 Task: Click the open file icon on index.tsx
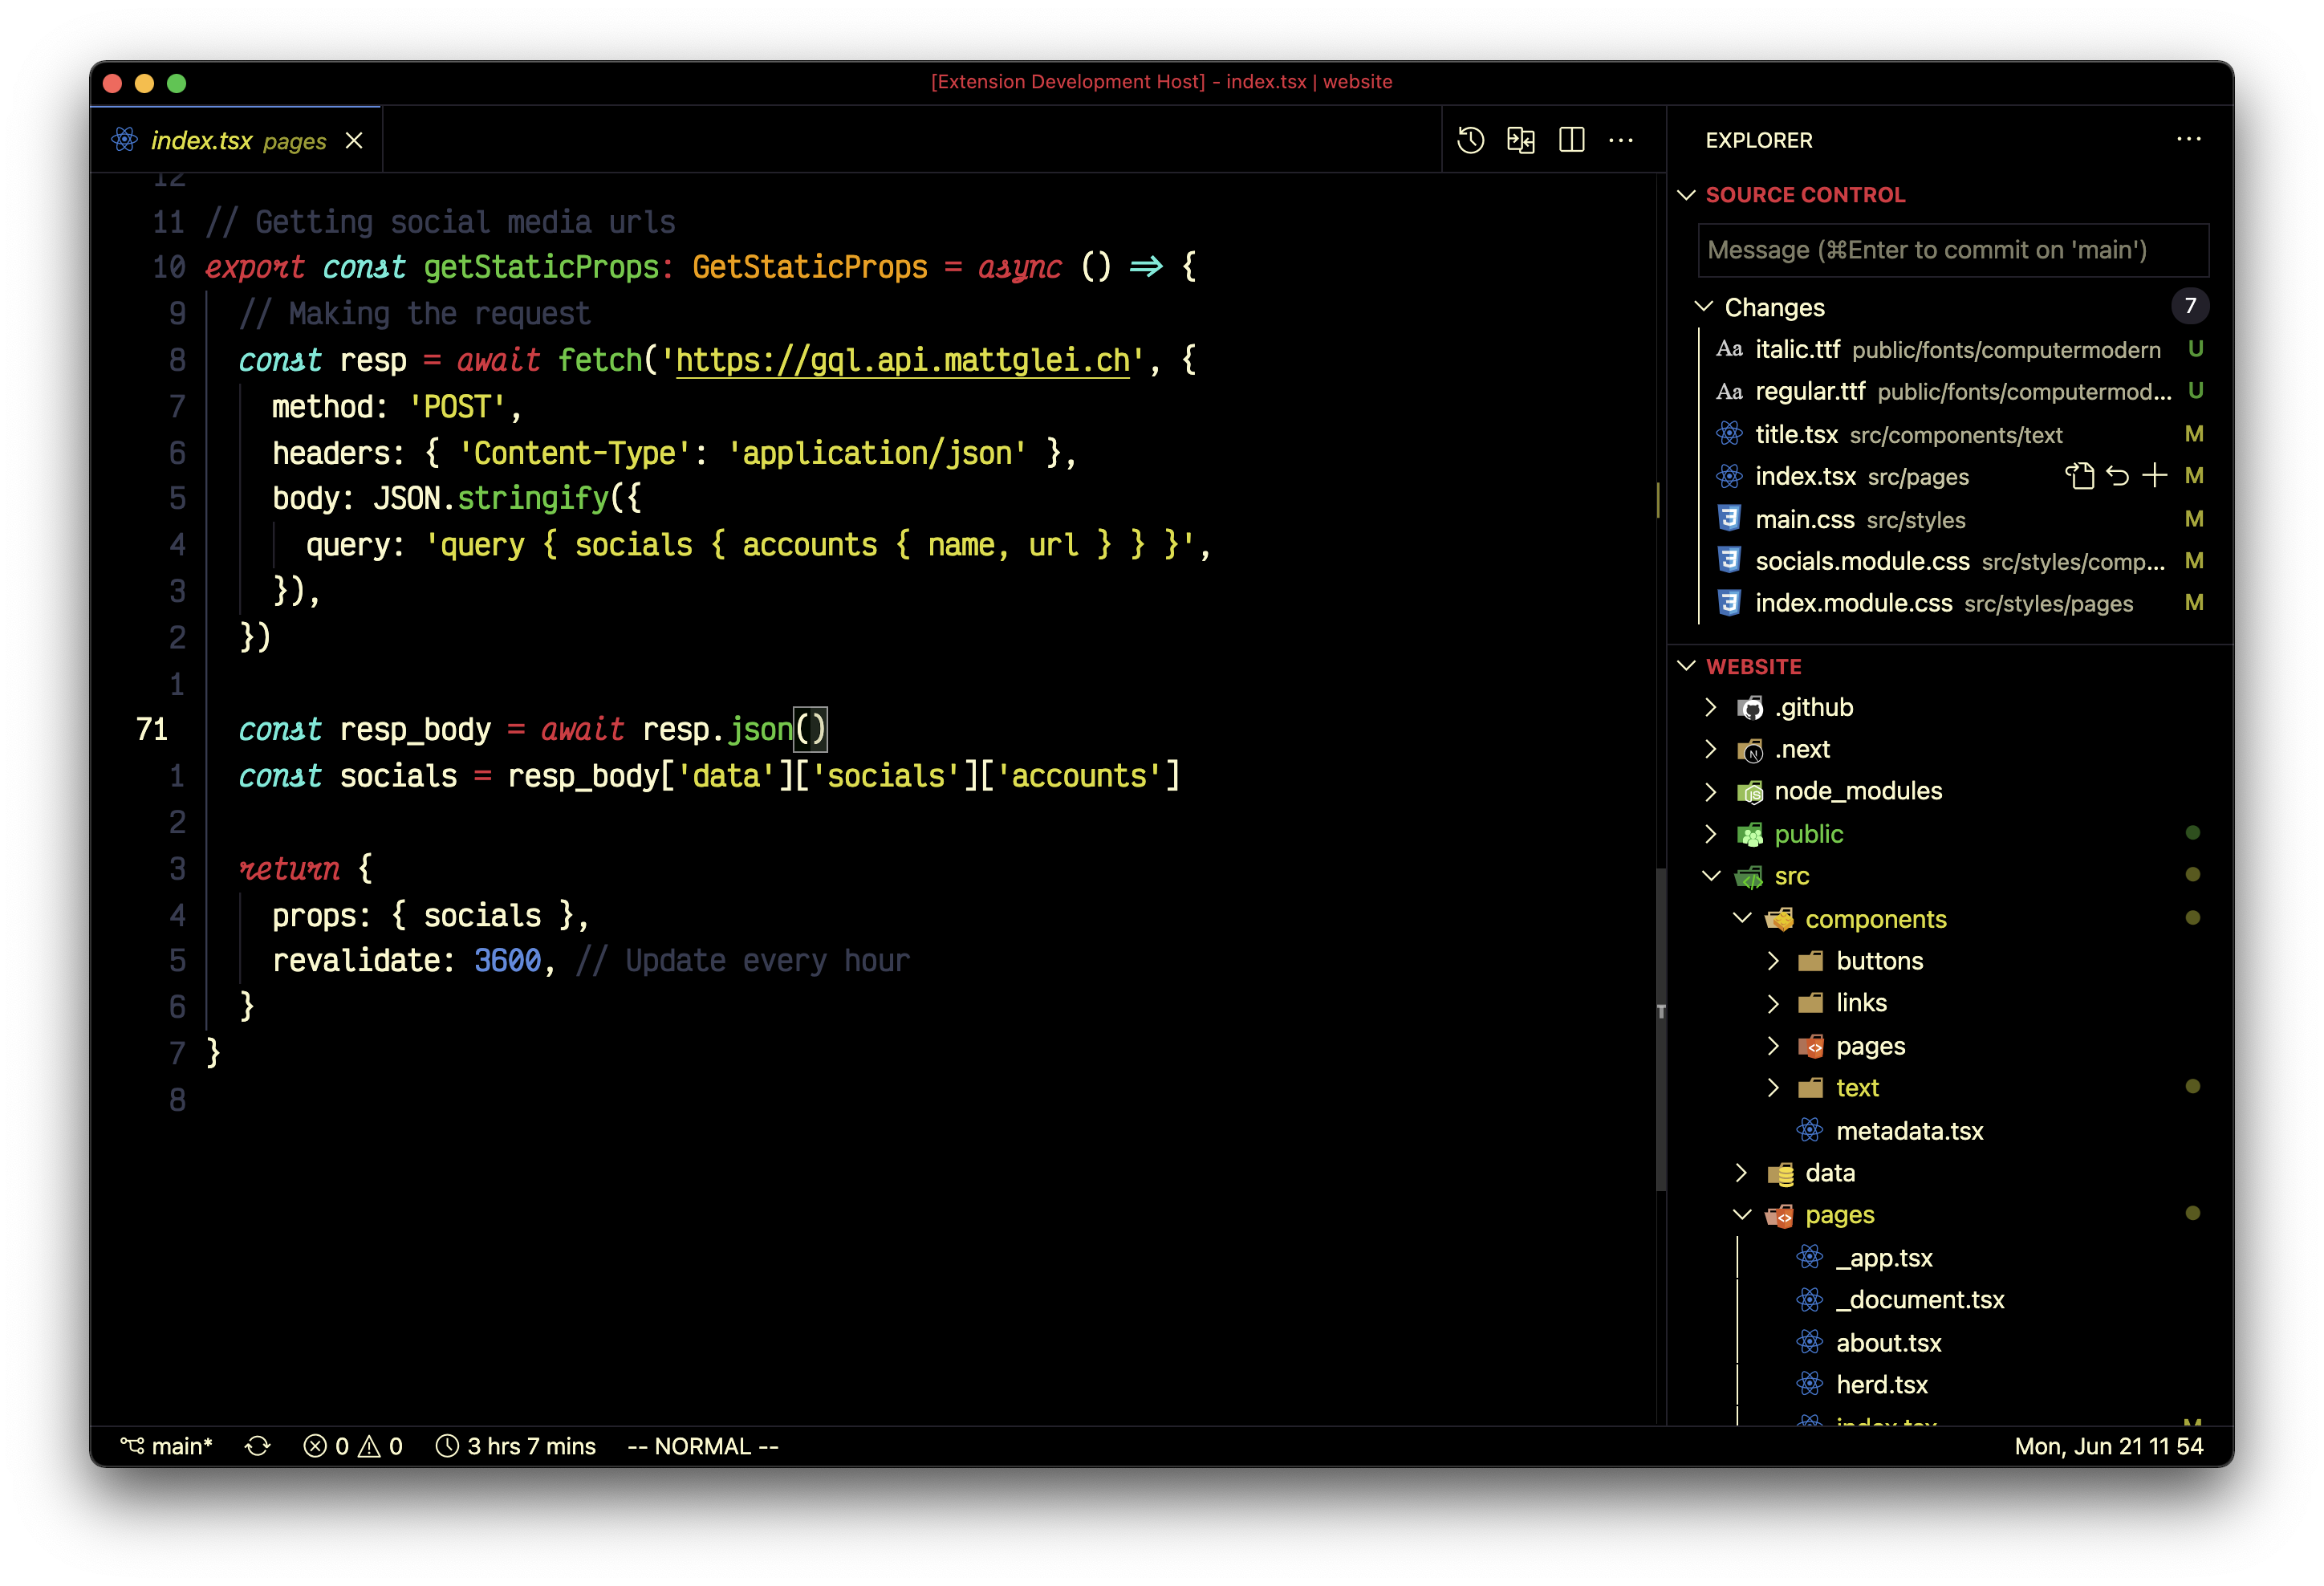pos(2079,476)
